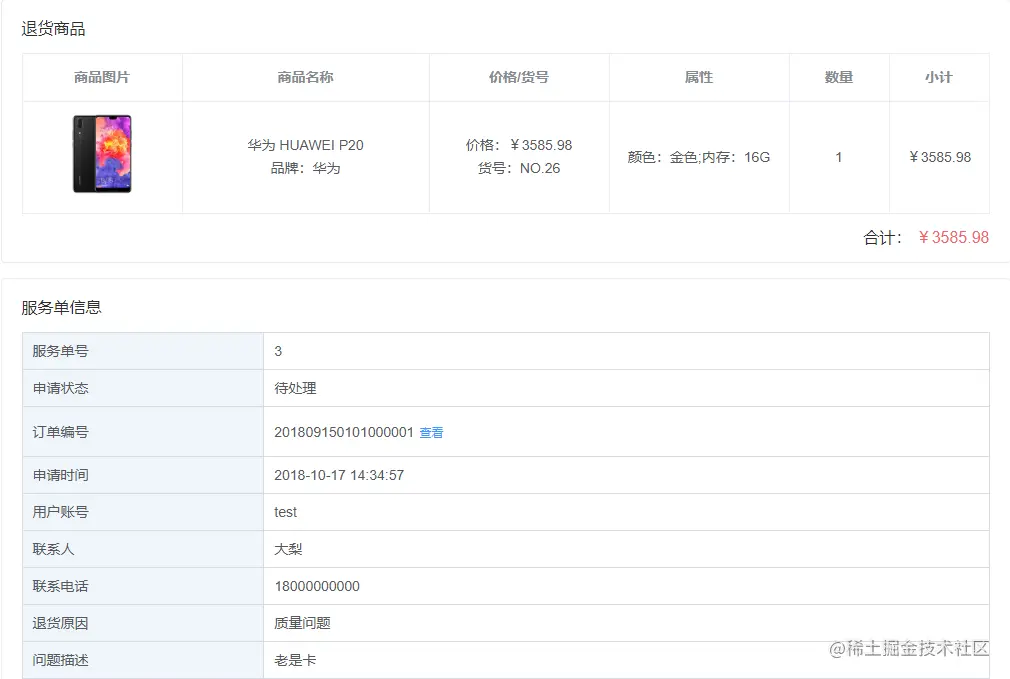Viewport: 1010px width, 679px height.
Task: Select product name 华为 HUAWEI P20
Action: point(305,145)
